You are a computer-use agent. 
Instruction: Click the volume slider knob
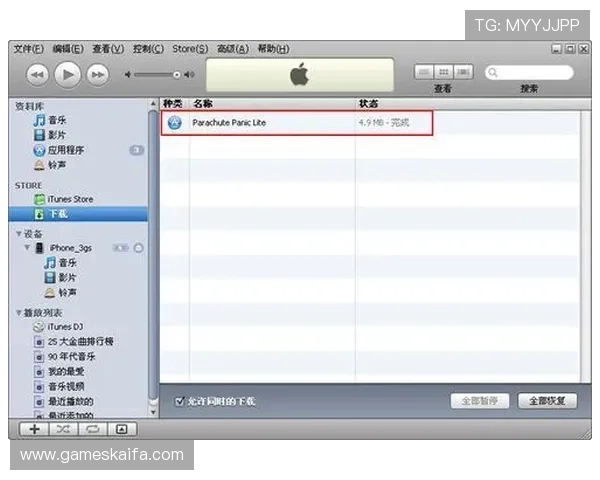tap(176, 75)
